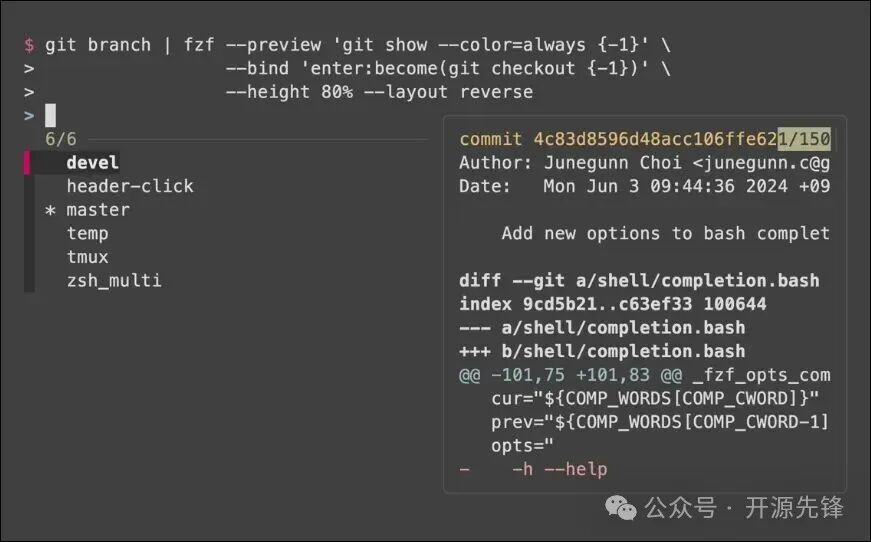The height and width of the screenshot is (542, 871).
Task: Select the tmux branch
Action: tap(87, 257)
